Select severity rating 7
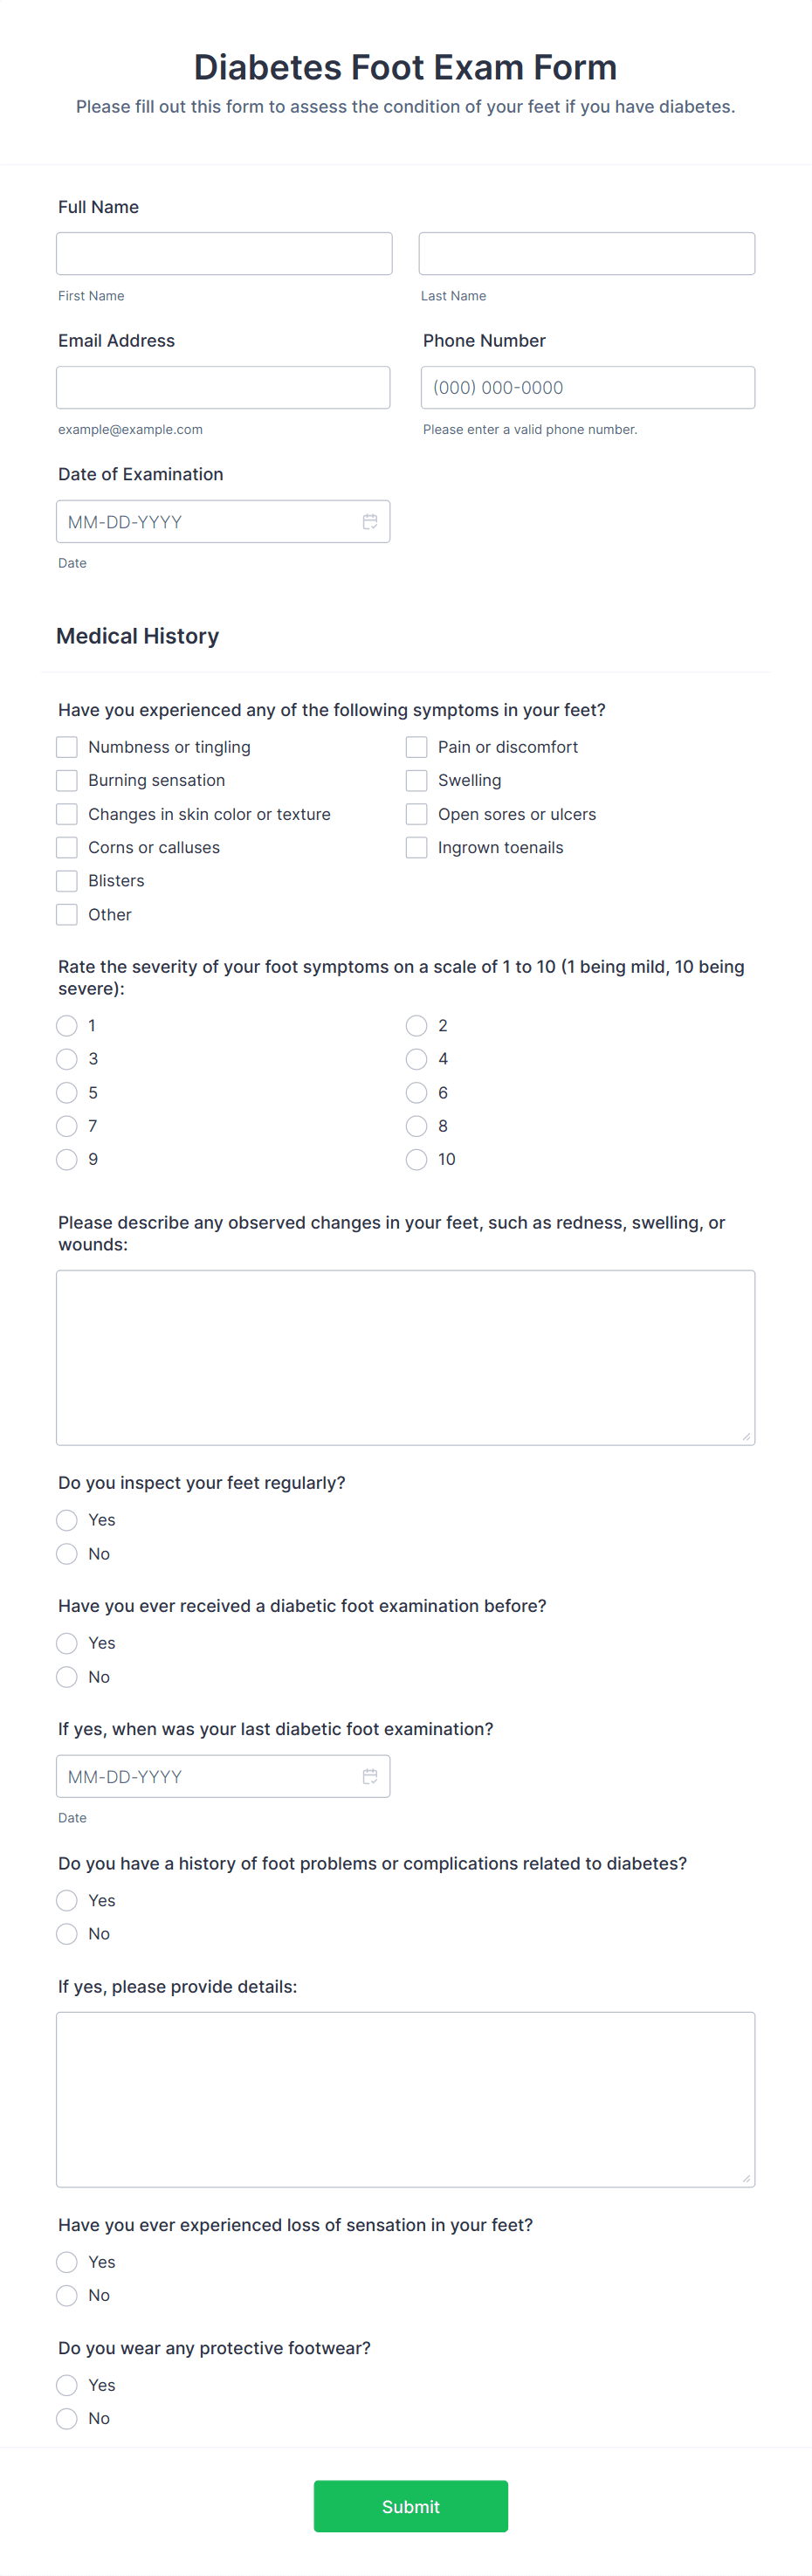This screenshot has width=812, height=2576. [67, 1126]
